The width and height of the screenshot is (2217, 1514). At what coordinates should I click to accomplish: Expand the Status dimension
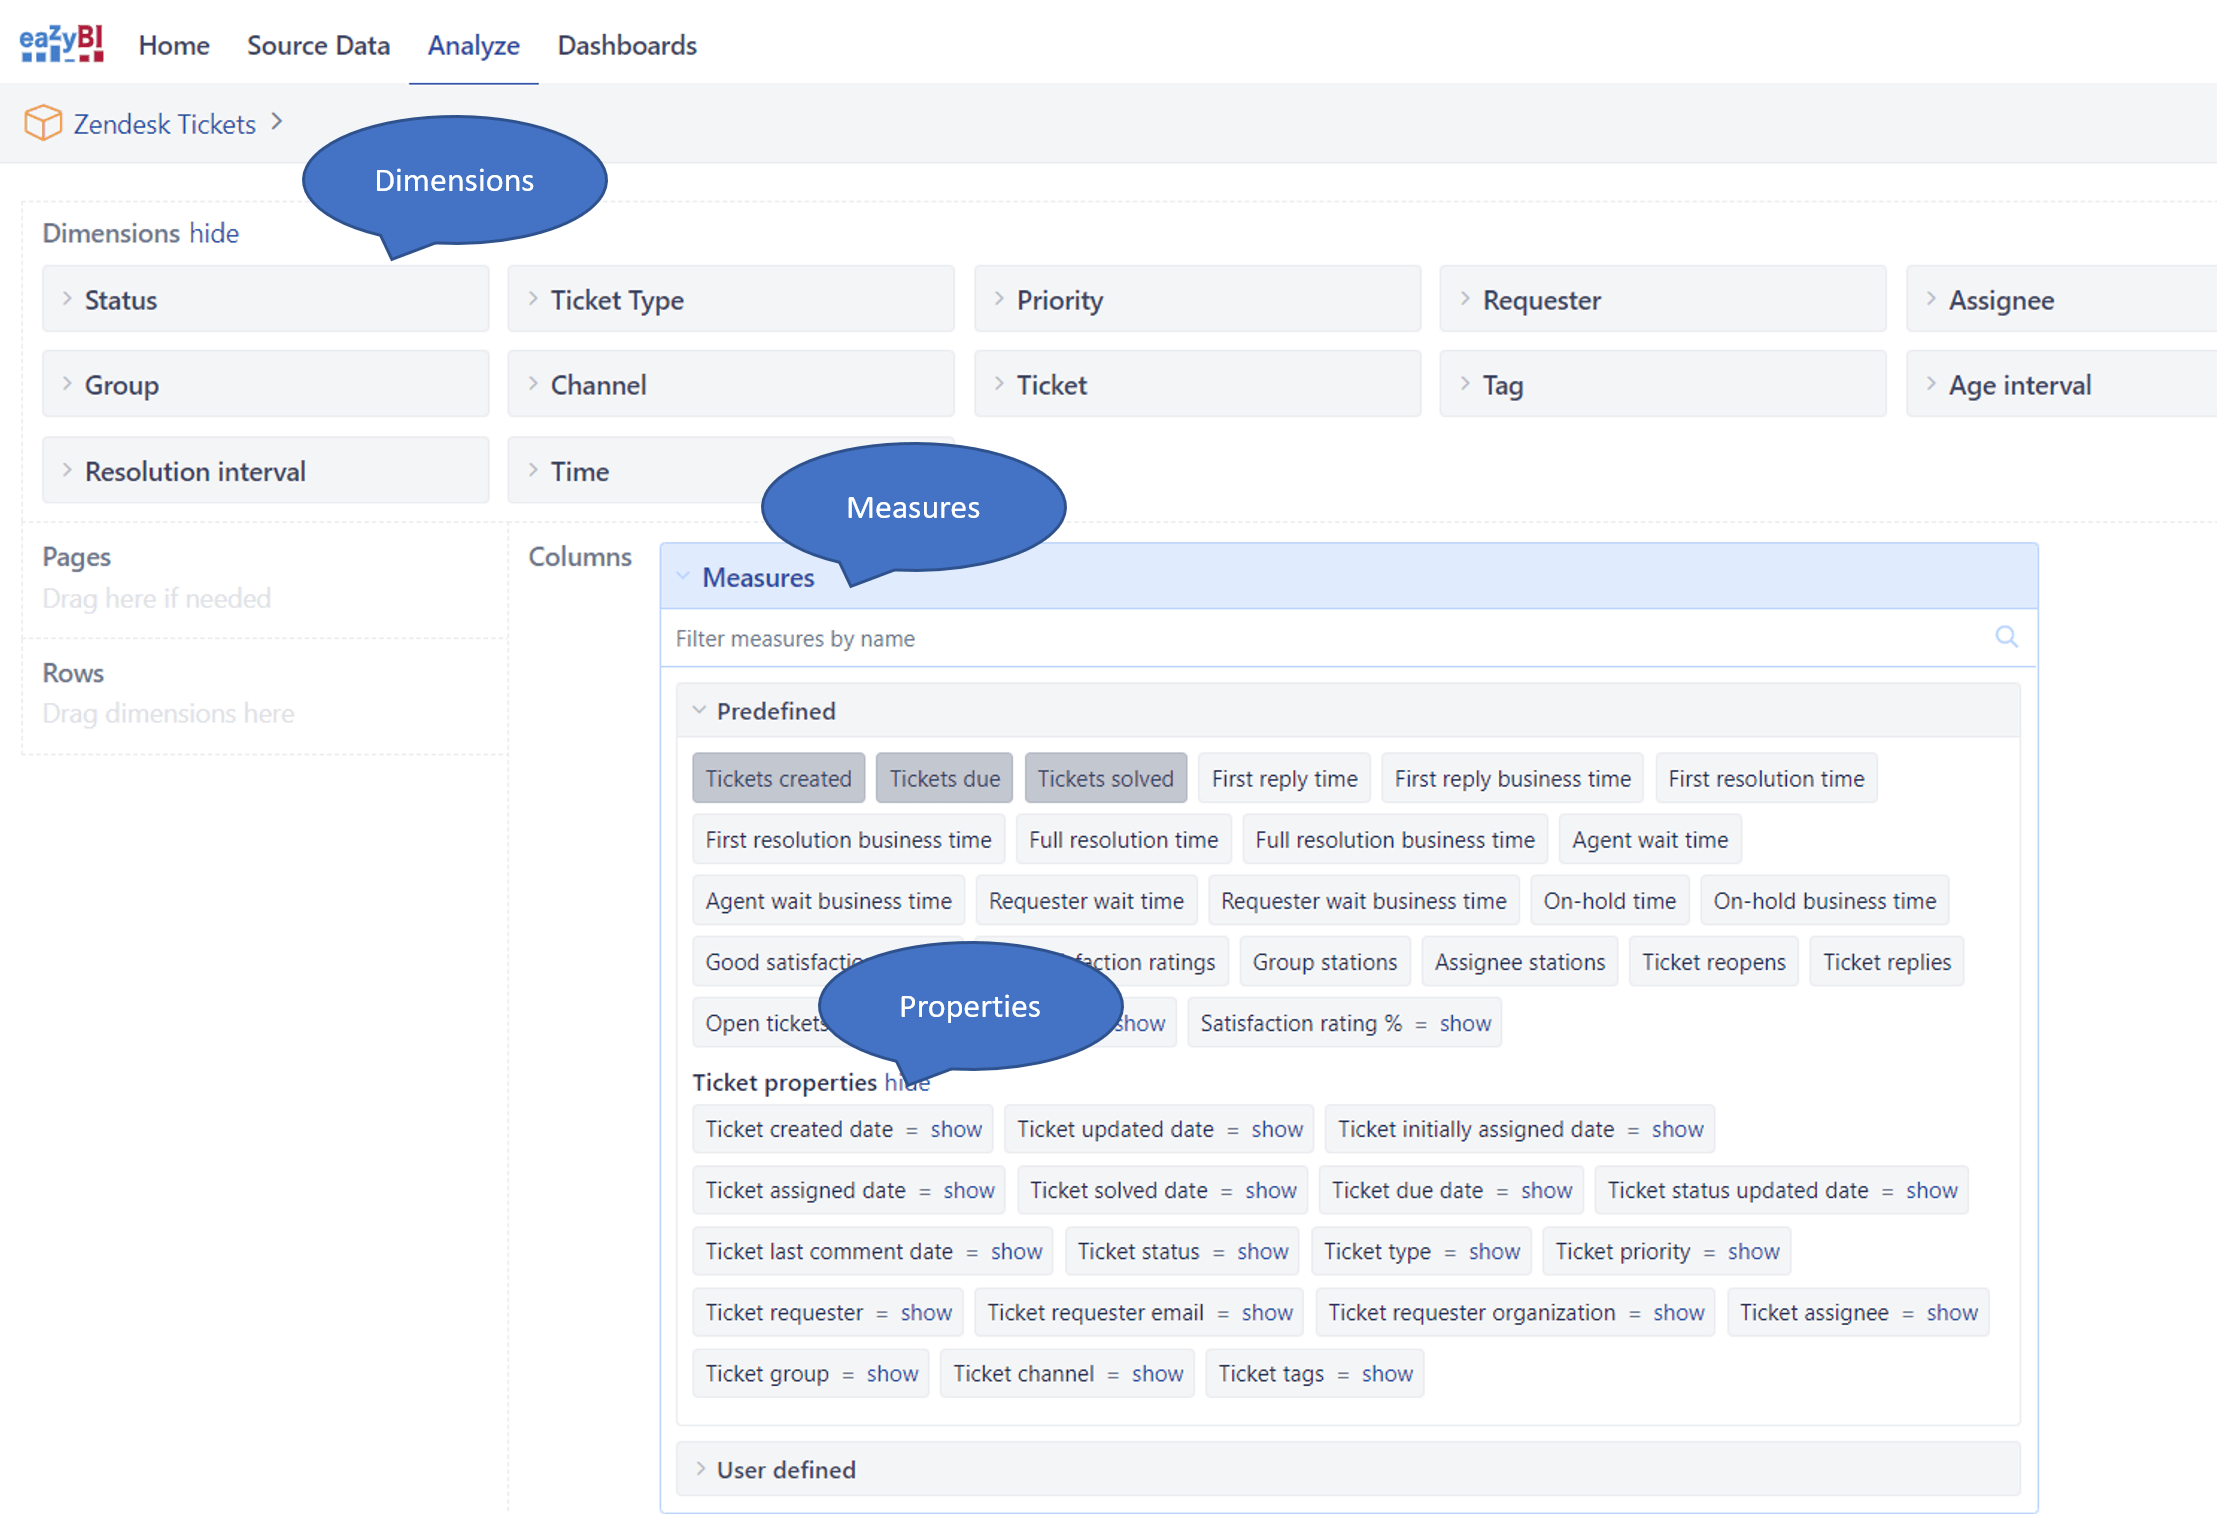coord(68,299)
